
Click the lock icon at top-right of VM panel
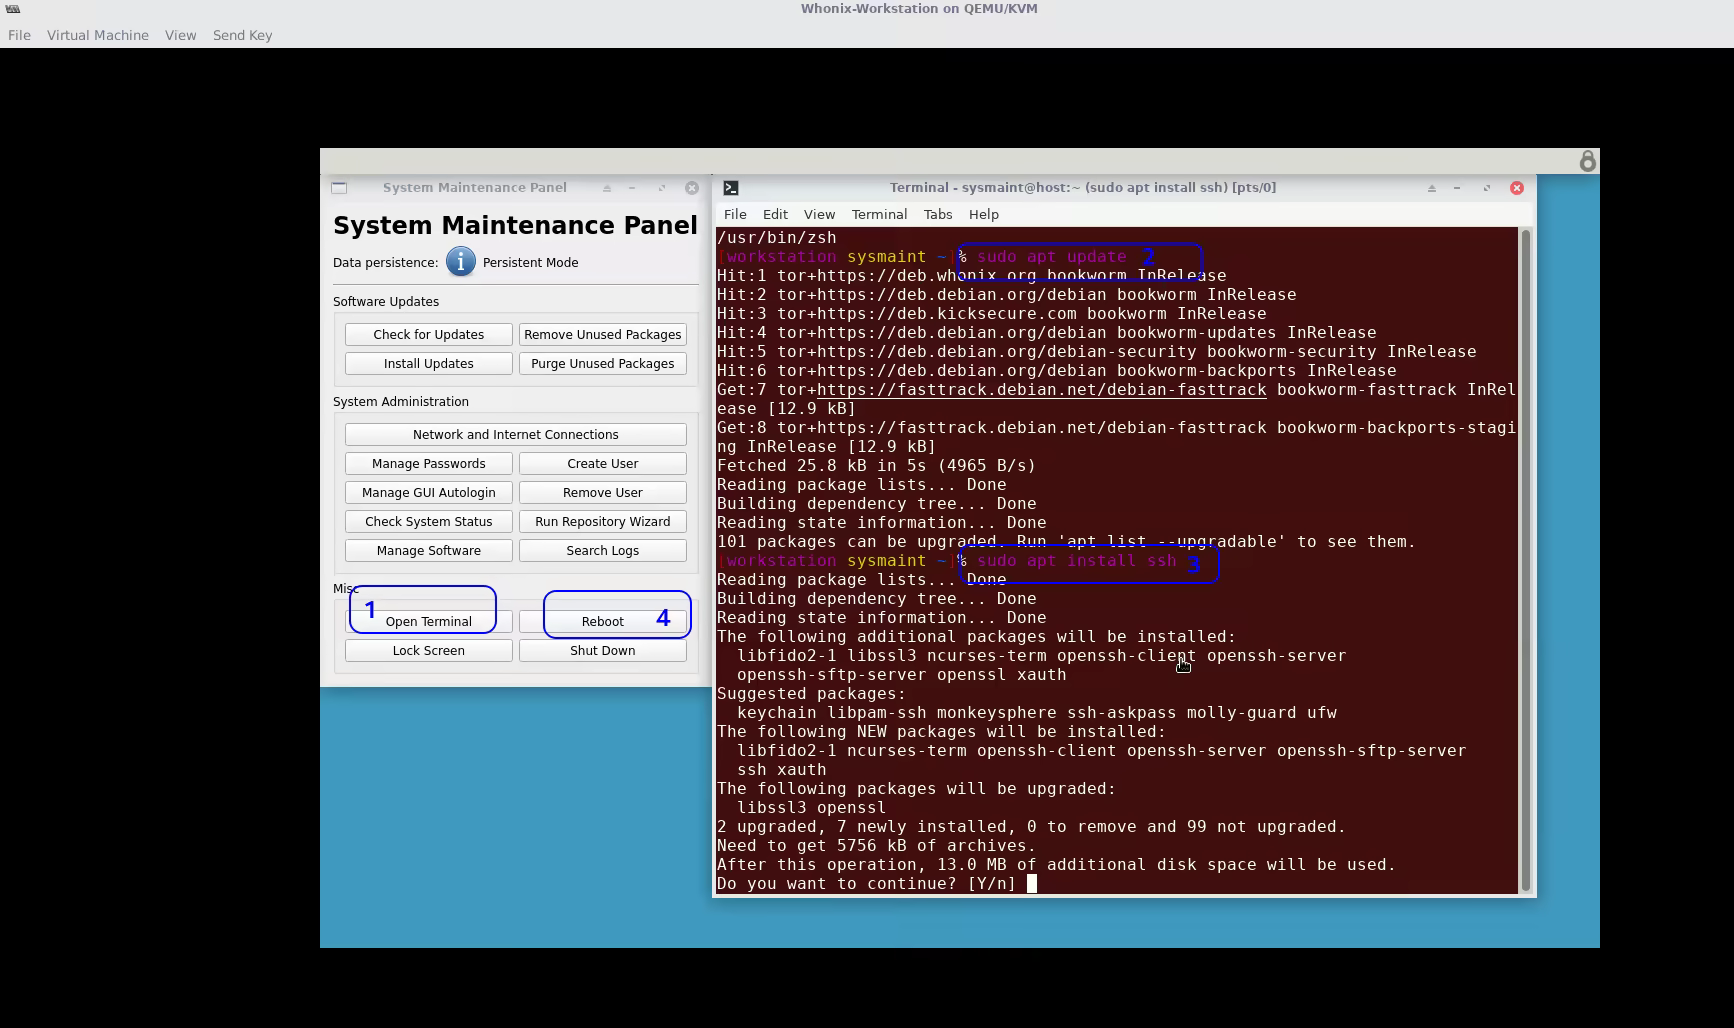[x=1587, y=161]
